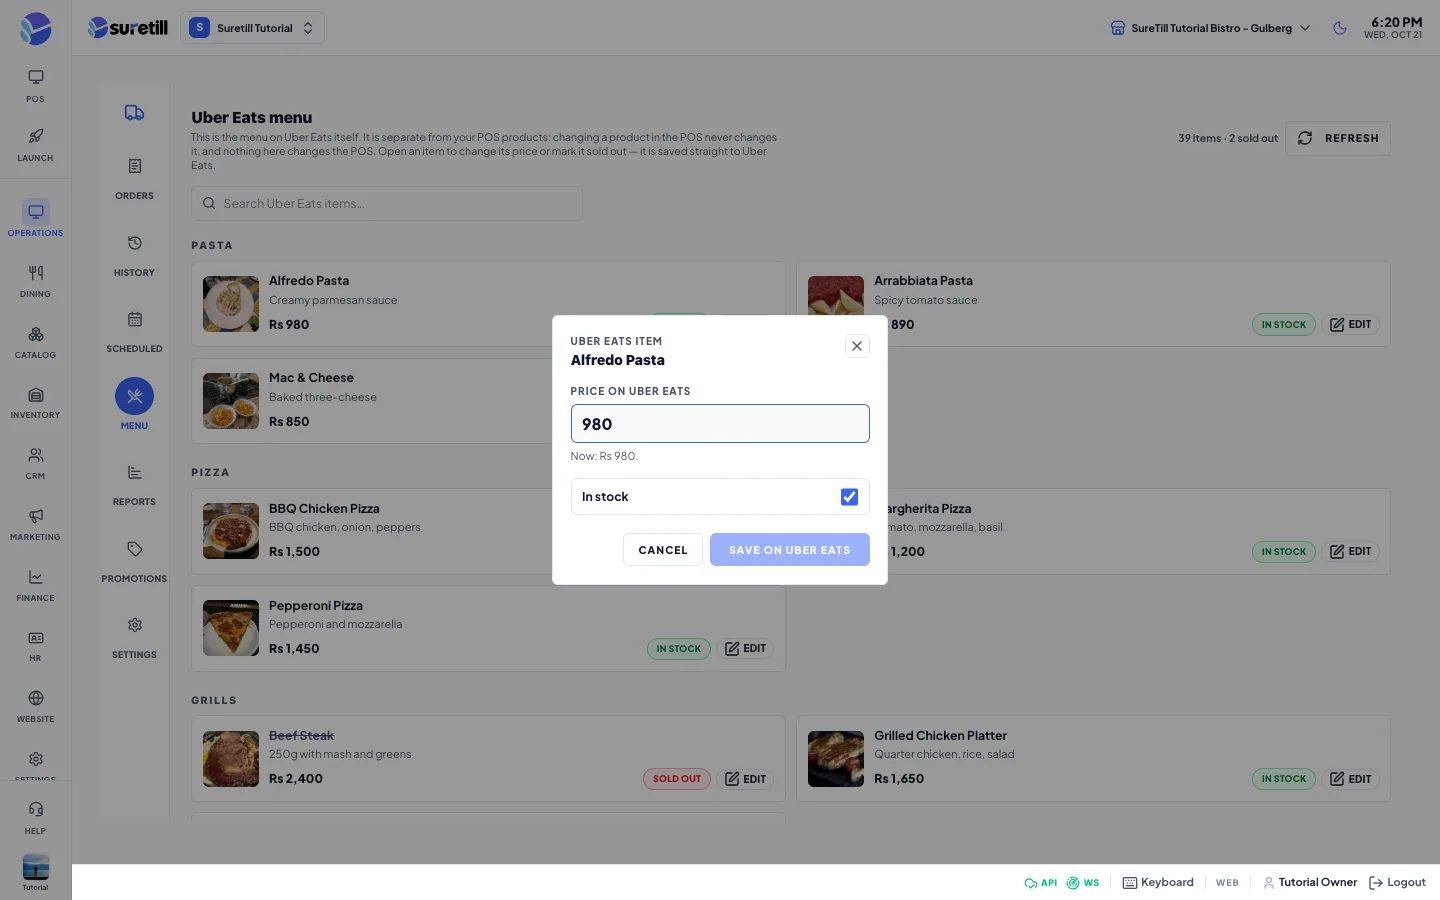Click the API status indicator
Viewport: 1440px width, 900px height.
coord(1040,883)
